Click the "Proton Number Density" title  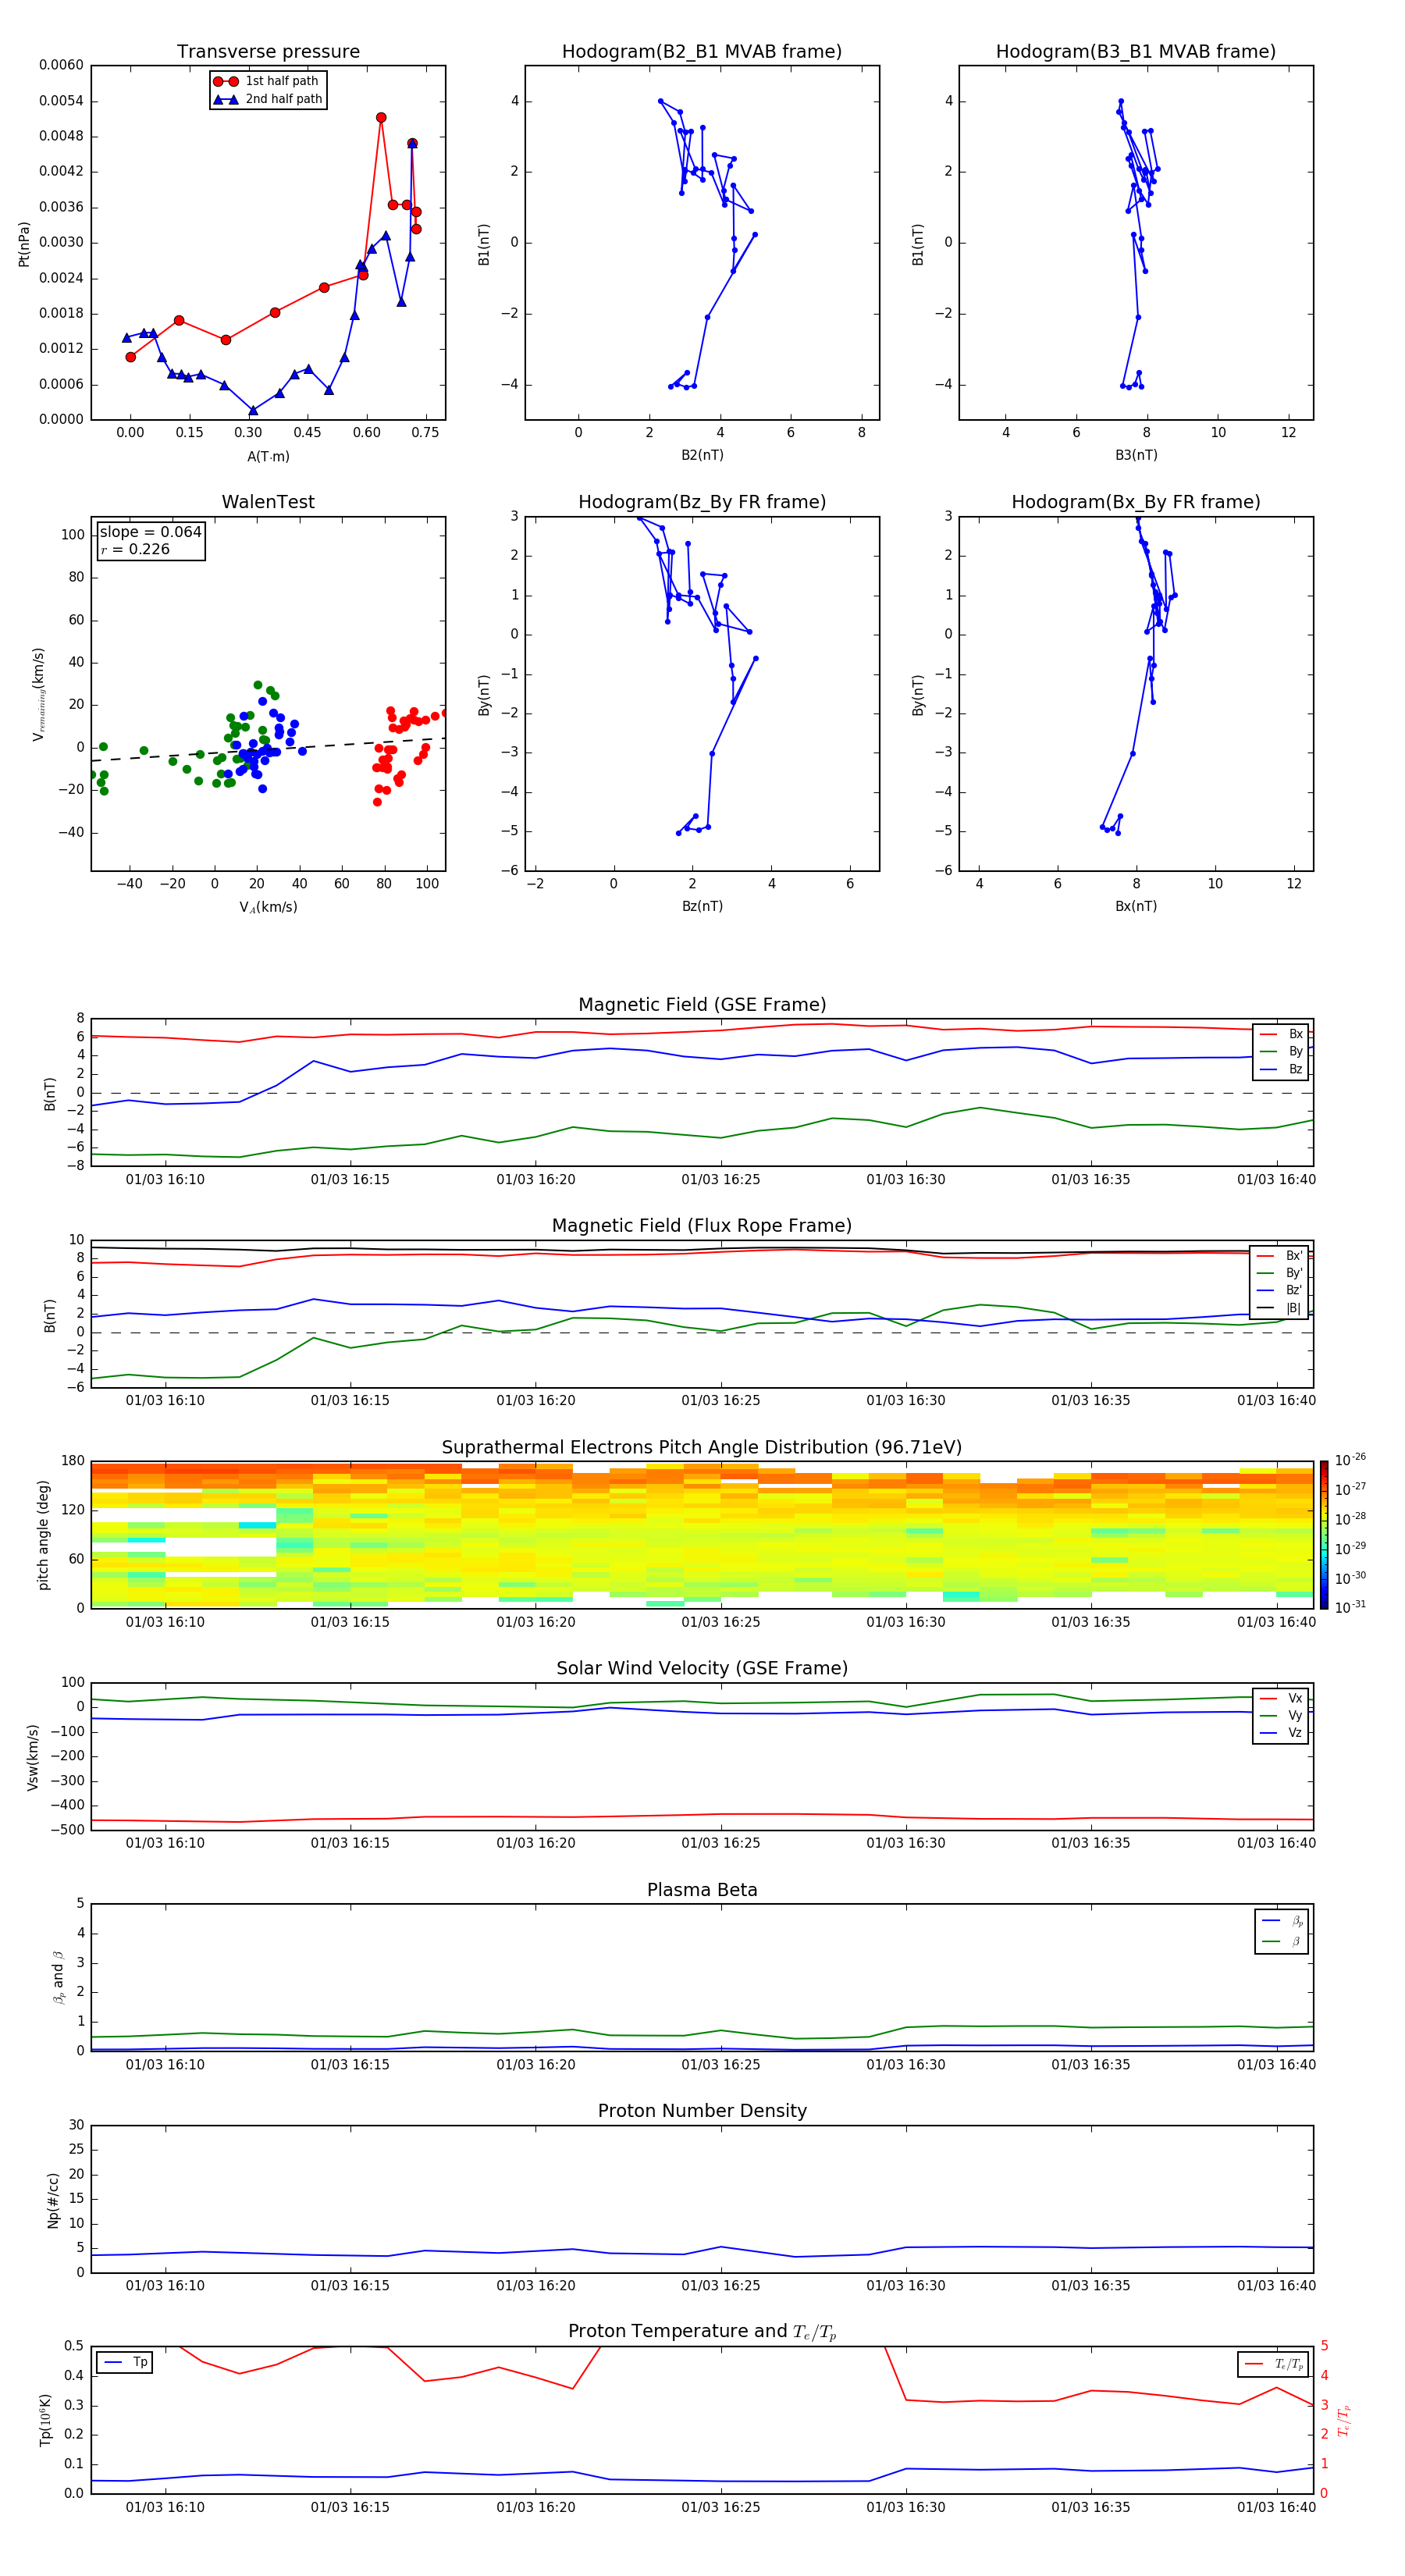(702, 2112)
